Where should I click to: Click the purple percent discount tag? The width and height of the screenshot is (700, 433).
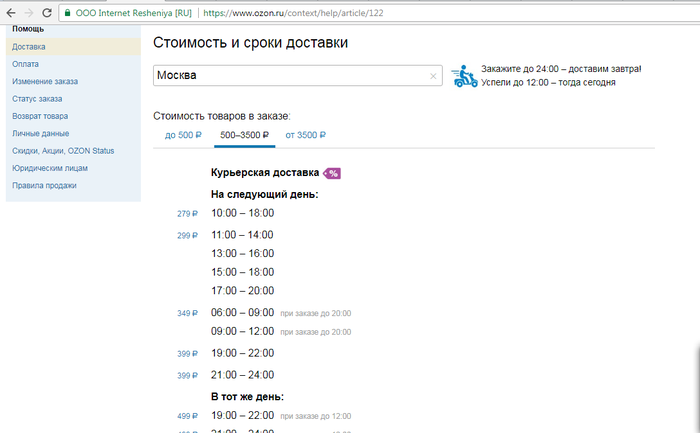click(x=332, y=173)
